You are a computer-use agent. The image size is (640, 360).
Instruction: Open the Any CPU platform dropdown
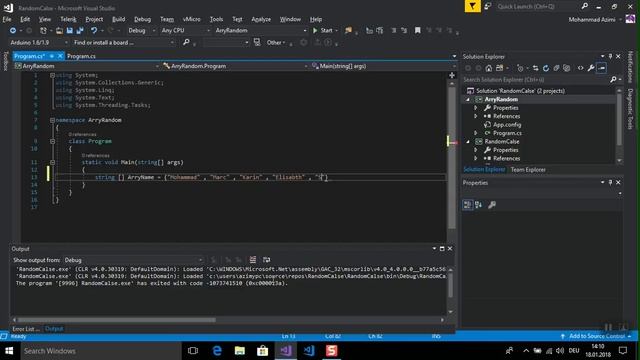click(185, 31)
